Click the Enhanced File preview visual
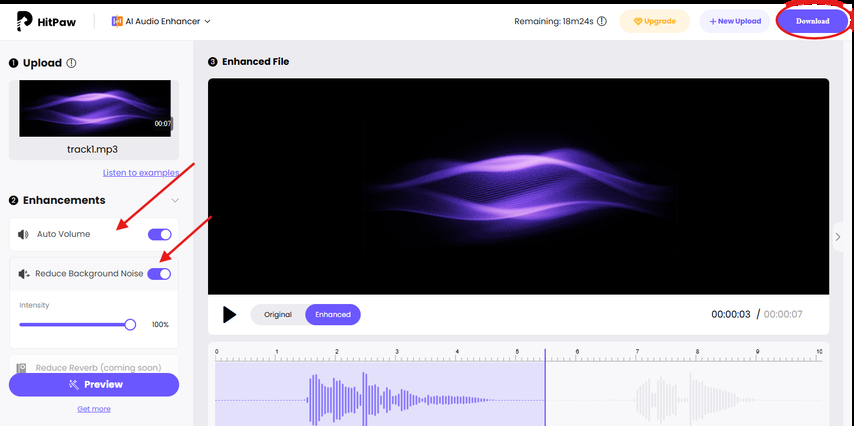 [x=518, y=186]
